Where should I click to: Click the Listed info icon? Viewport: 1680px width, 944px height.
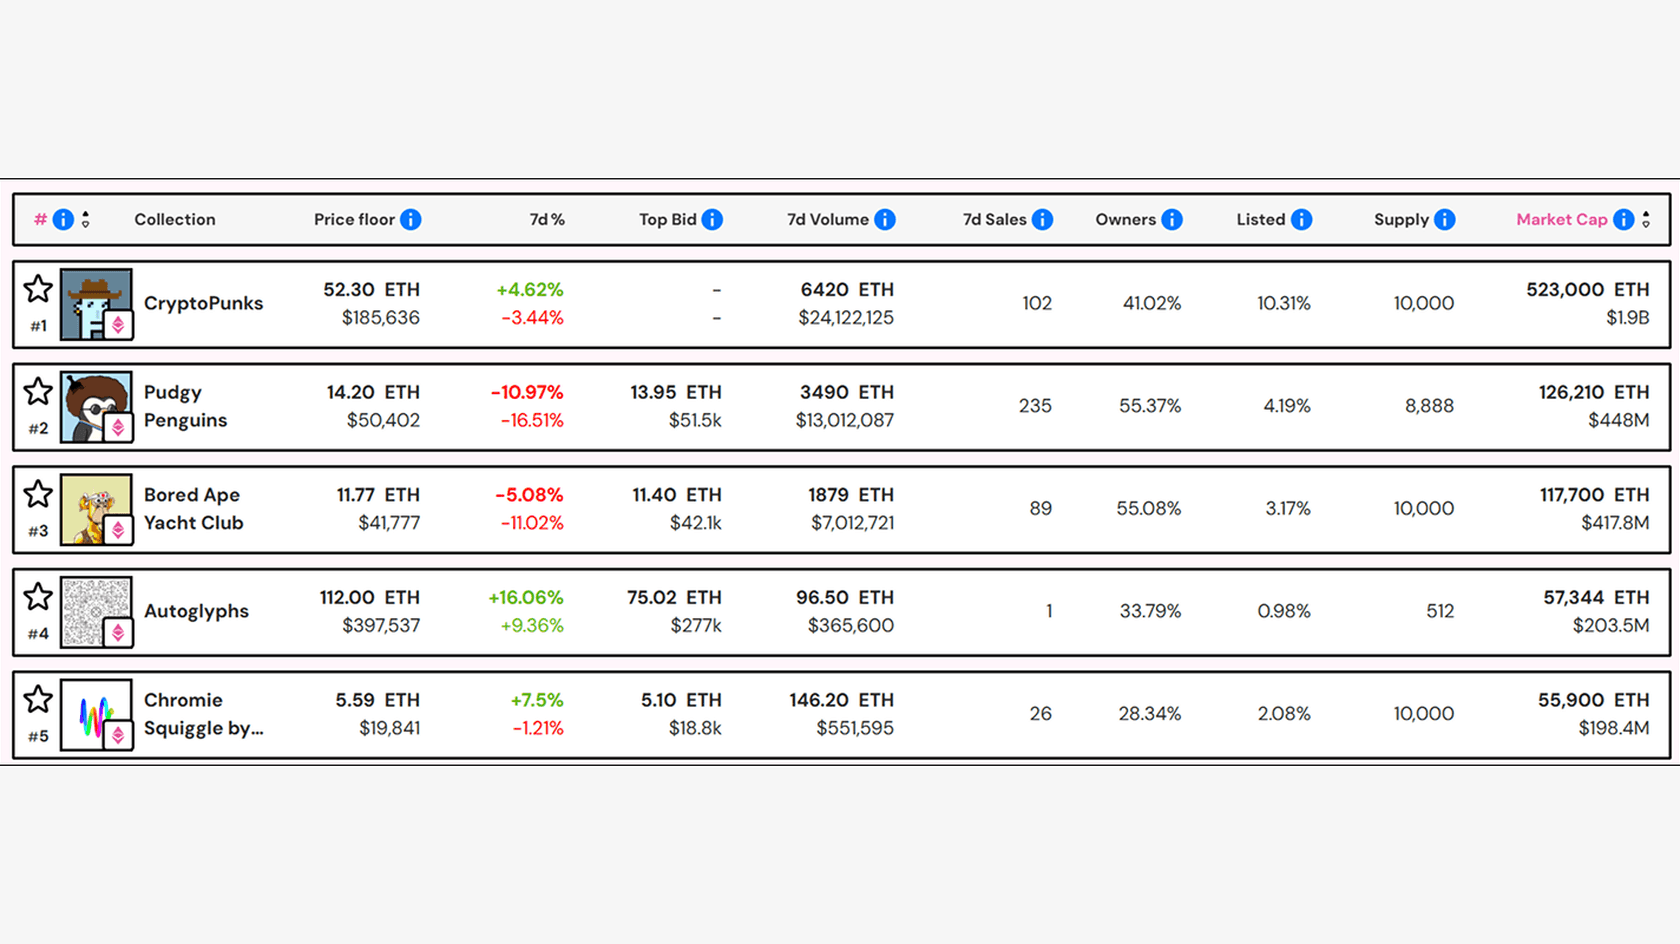coord(1301,219)
